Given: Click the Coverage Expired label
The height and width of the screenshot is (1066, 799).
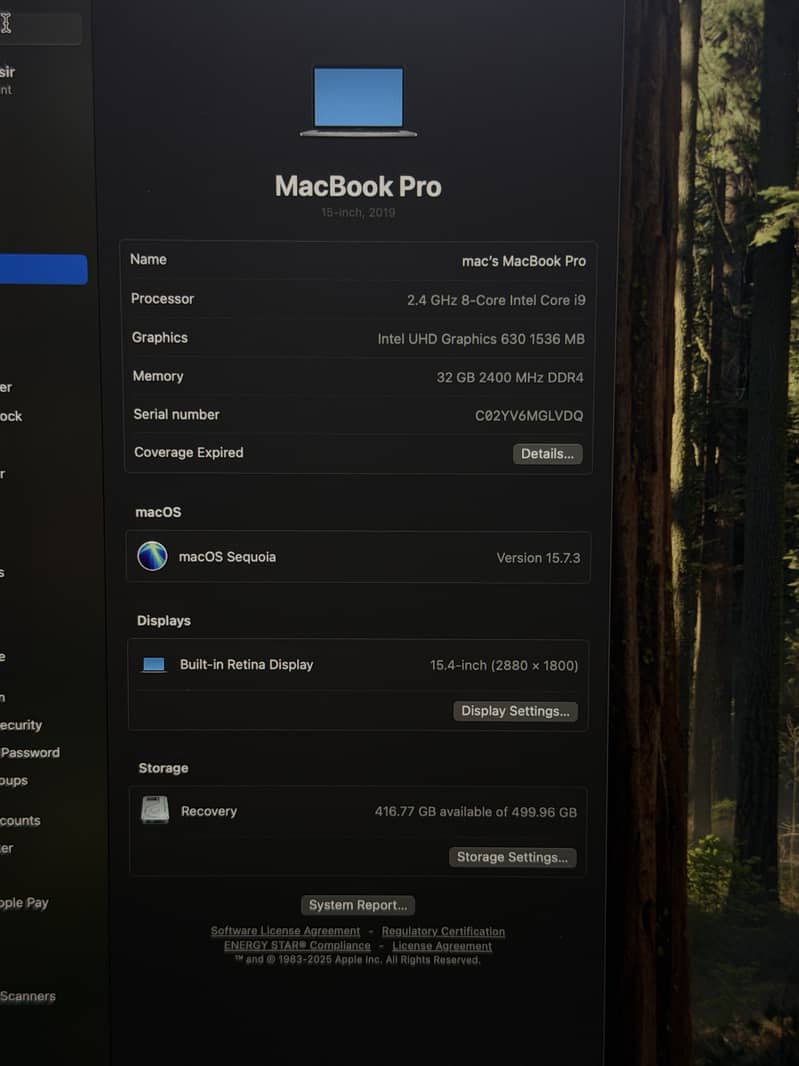Looking at the screenshot, I should (189, 453).
